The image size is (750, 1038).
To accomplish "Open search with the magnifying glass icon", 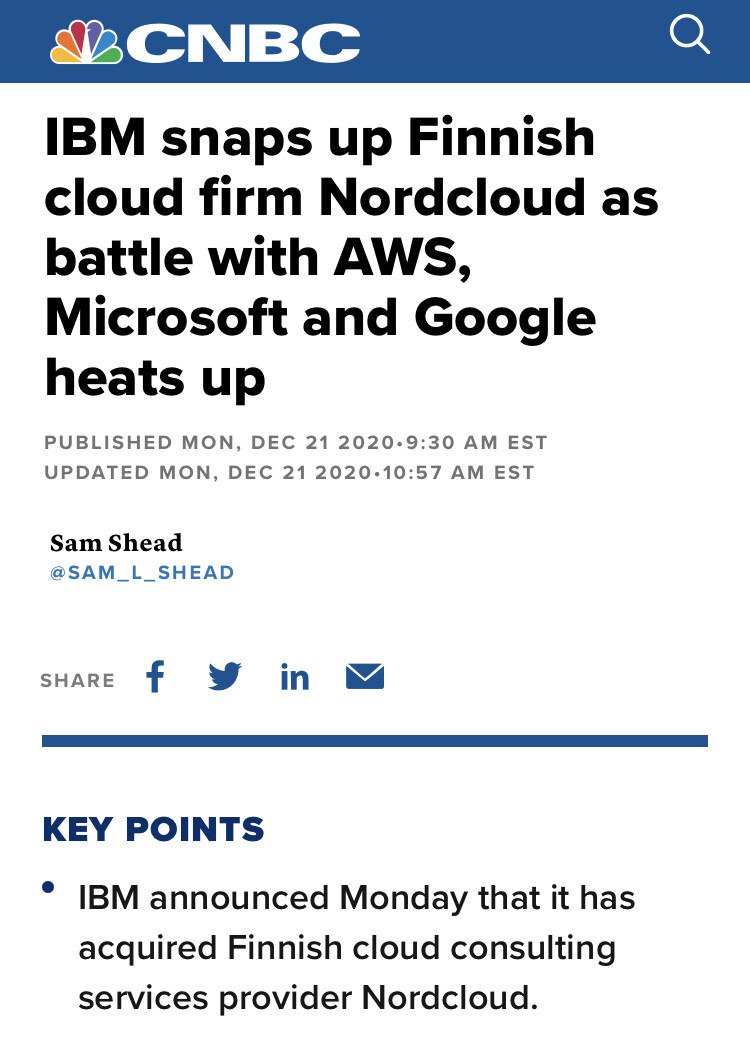I will (x=689, y=37).
